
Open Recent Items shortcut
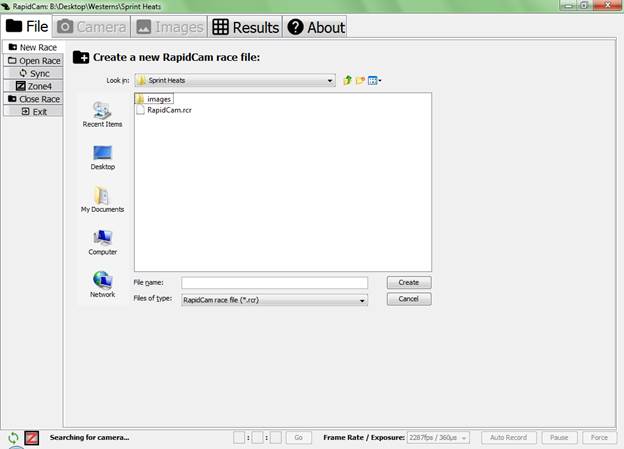[103, 114]
